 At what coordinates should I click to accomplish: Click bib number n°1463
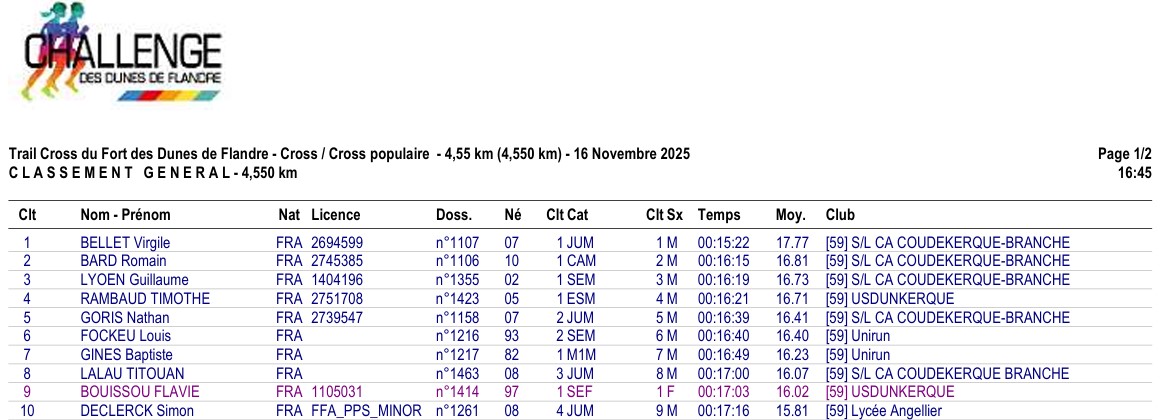(x=457, y=373)
